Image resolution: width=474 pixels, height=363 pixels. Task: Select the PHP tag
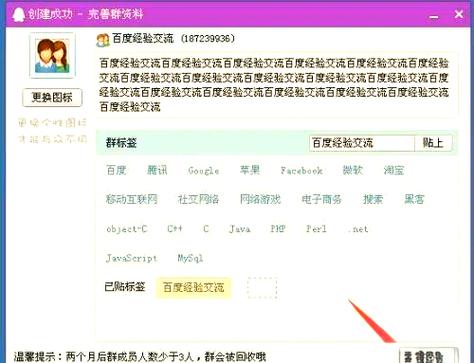[x=278, y=229]
